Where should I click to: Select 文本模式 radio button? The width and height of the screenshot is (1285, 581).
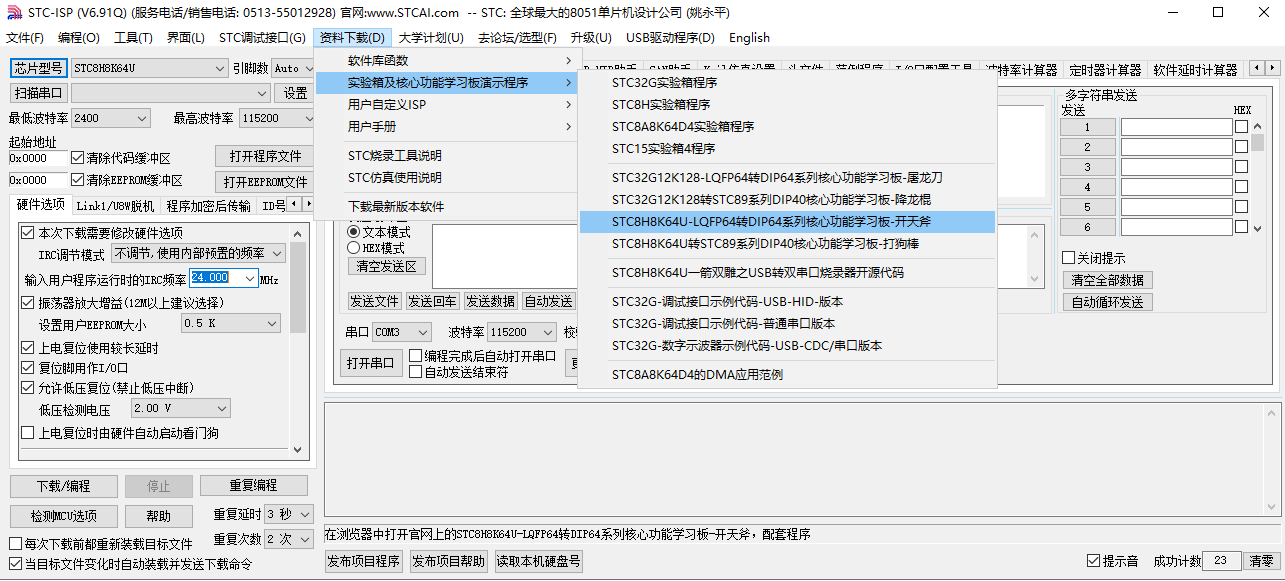click(353, 232)
